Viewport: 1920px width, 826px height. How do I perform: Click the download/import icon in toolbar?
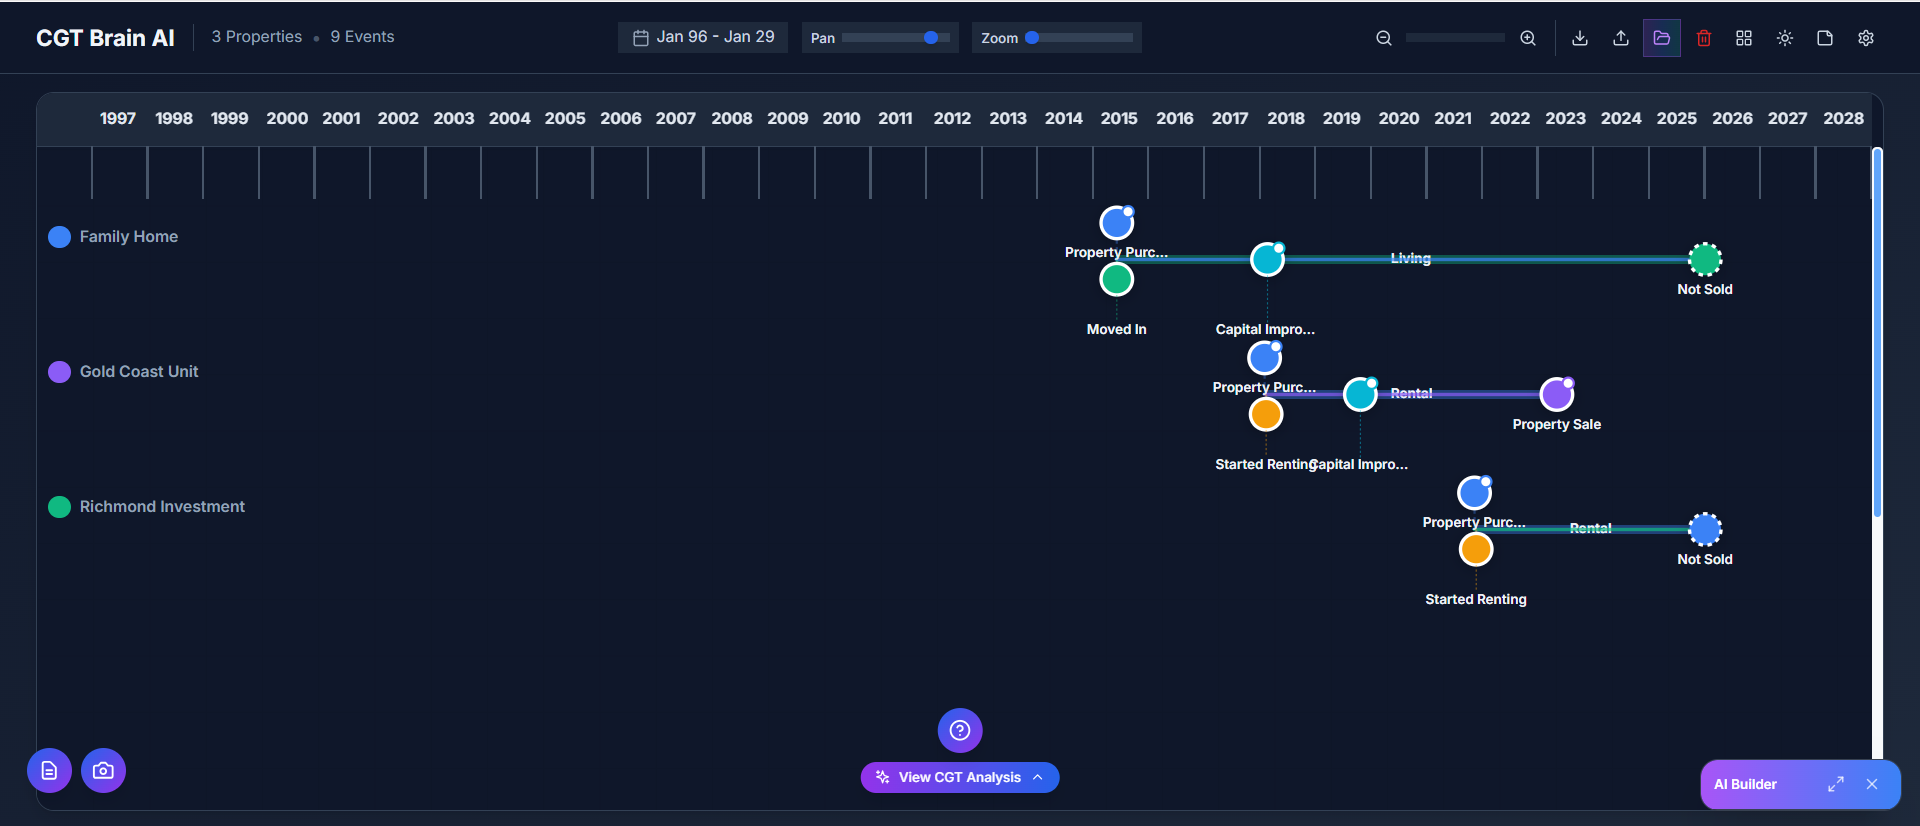click(1580, 38)
